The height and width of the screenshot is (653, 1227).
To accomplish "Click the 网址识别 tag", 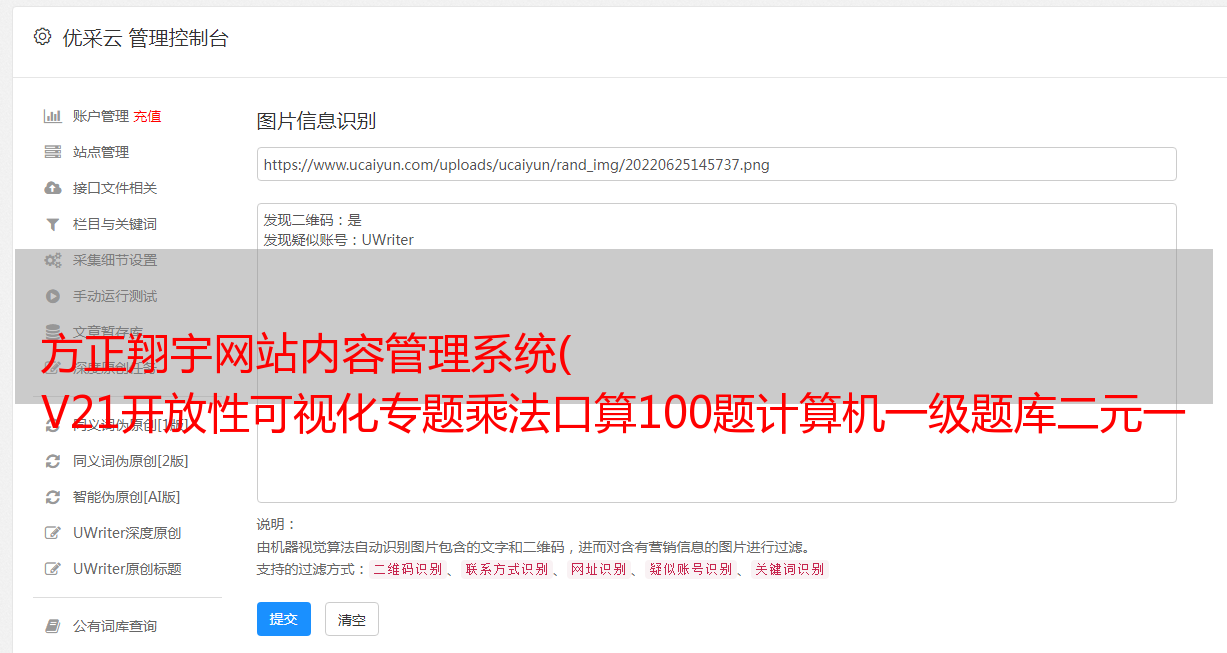I will click(598, 569).
